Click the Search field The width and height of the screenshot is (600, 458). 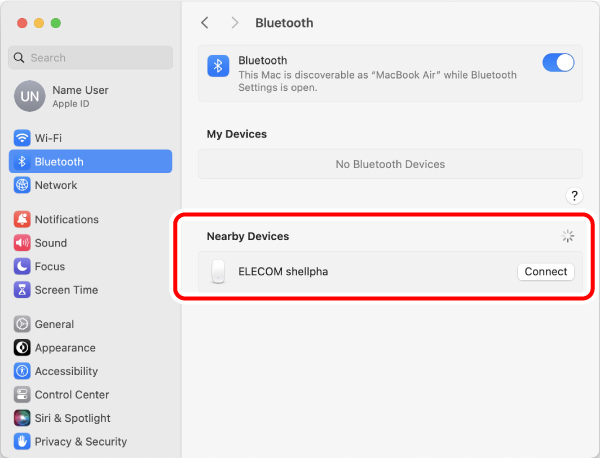point(90,58)
